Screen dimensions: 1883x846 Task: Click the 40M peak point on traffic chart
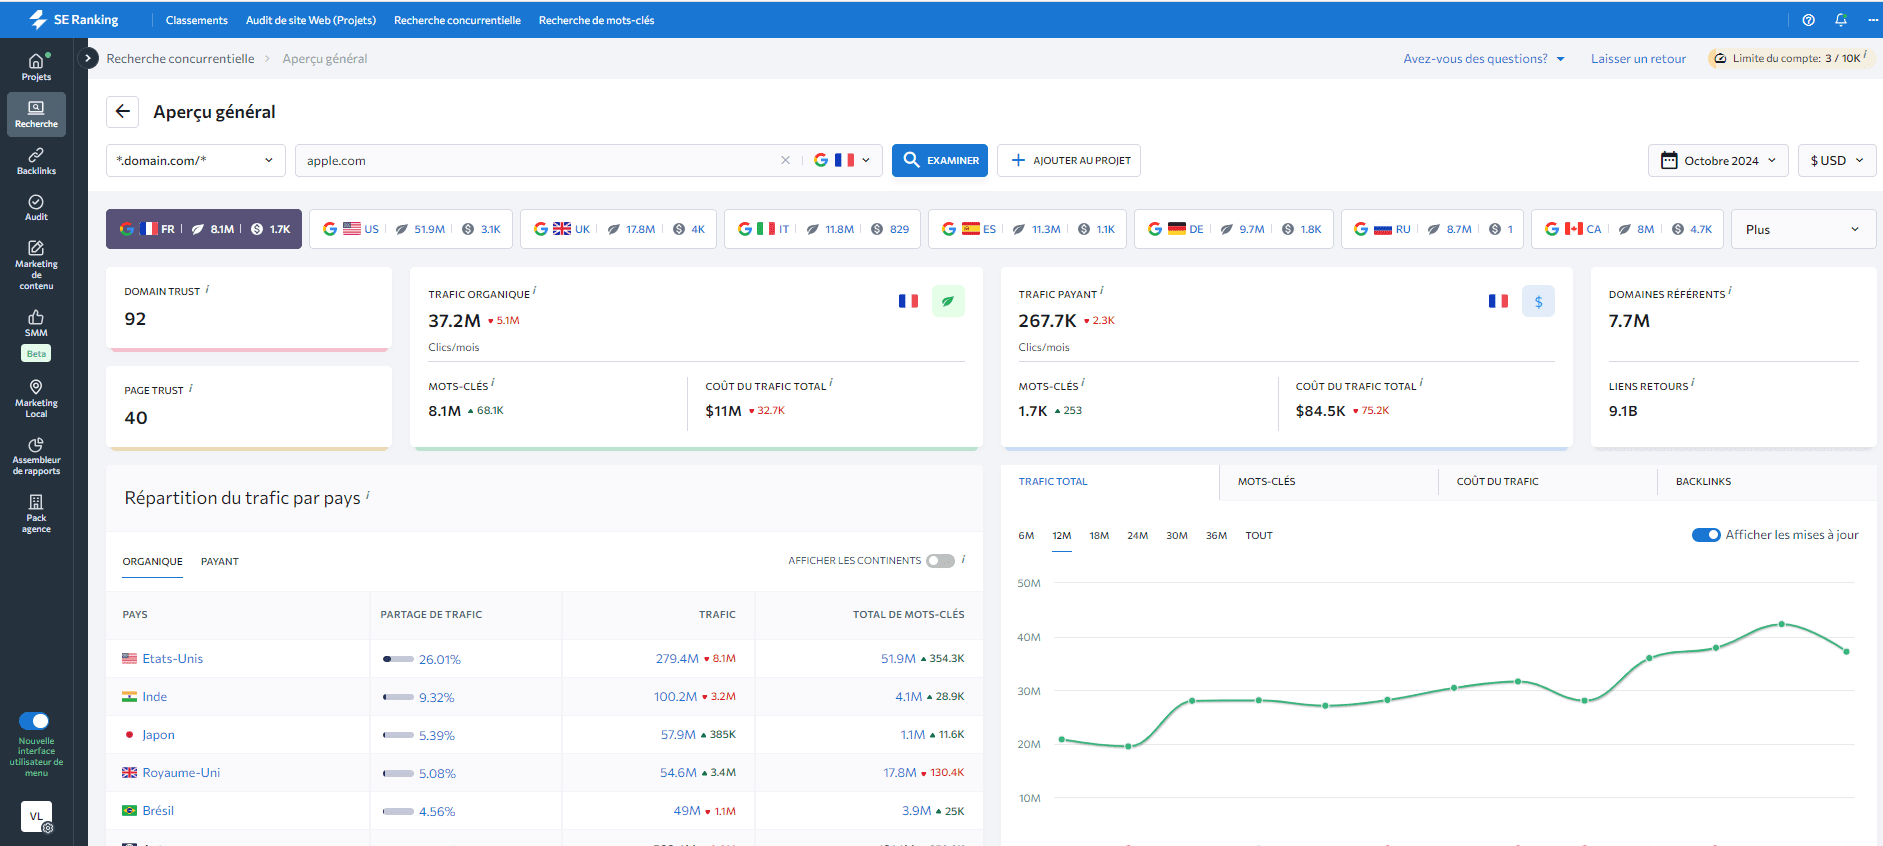pyautogui.click(x=1781, y=624)
